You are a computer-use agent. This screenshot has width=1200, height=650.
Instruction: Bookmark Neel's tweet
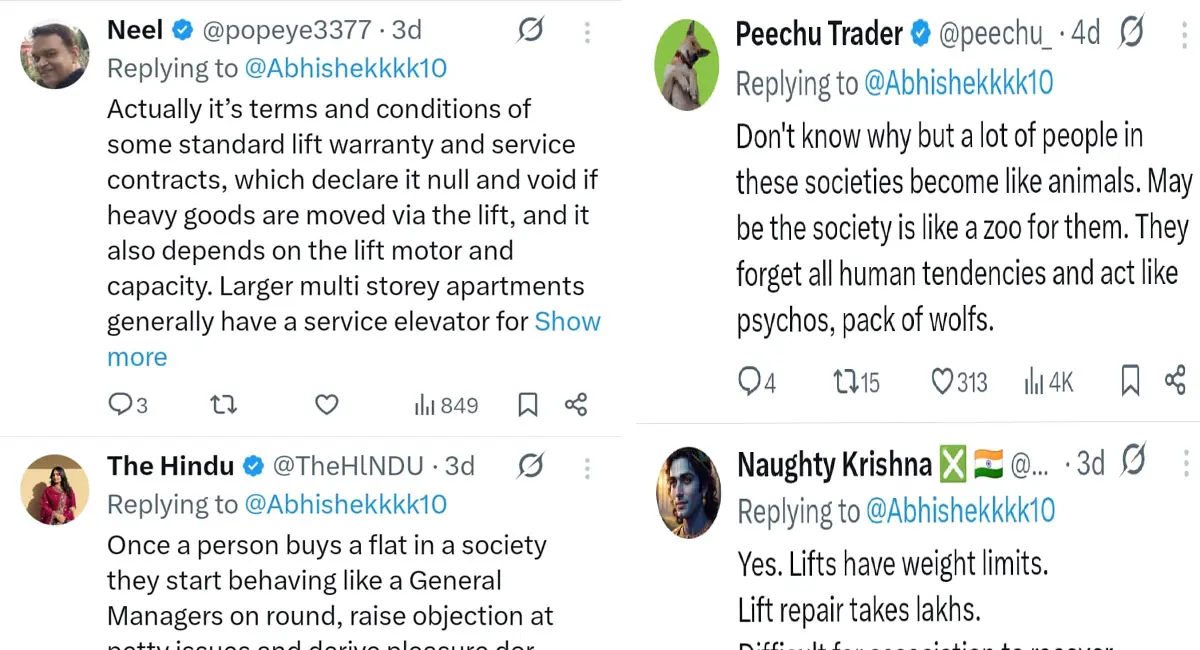pyautogui.click(x=528, y=405)
